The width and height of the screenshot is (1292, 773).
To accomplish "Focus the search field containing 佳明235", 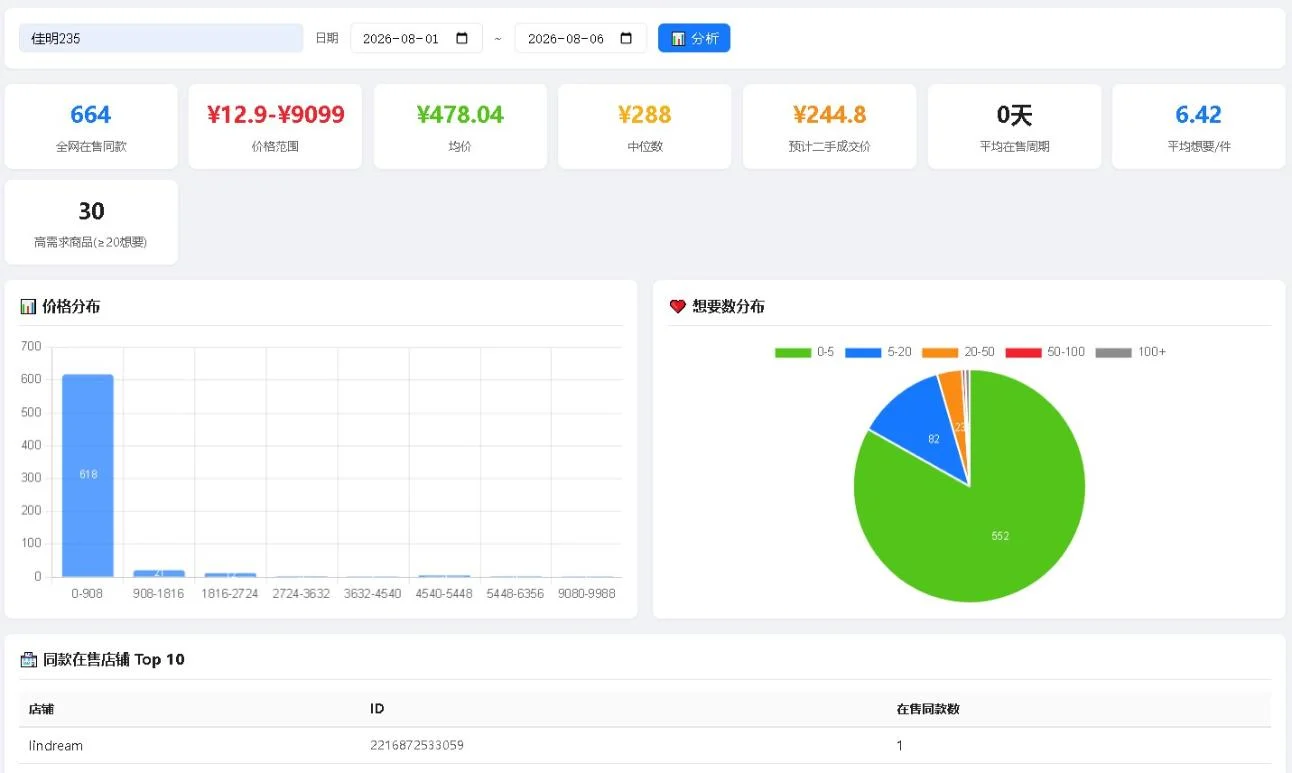I will click(x=161, y=38).
